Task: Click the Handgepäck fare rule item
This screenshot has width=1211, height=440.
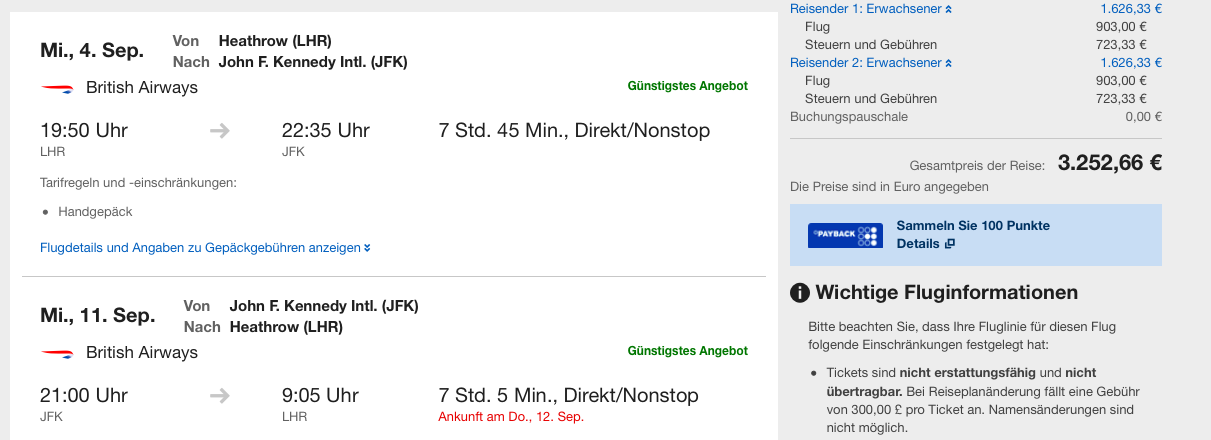Action: (95, 212)
